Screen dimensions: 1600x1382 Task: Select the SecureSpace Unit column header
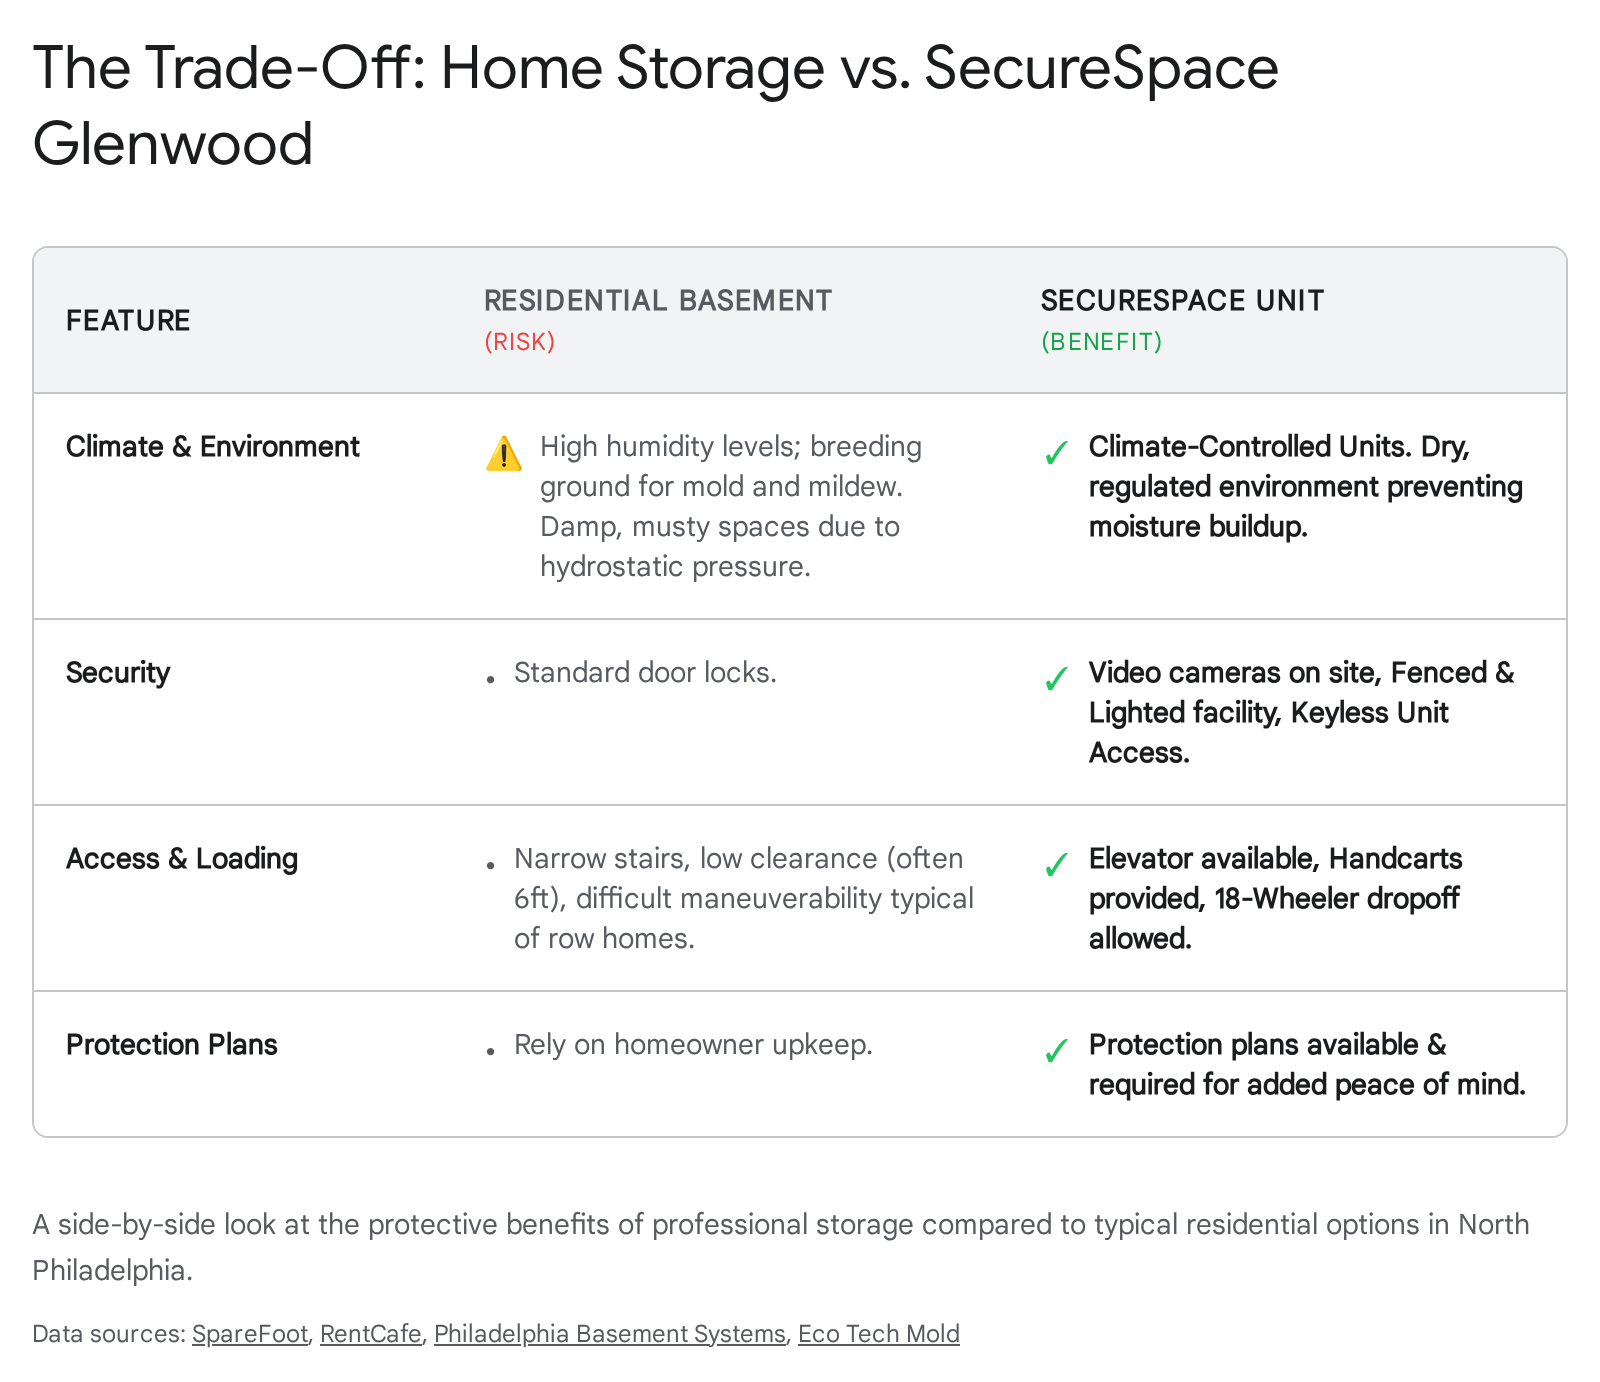tap(1182, 301)
